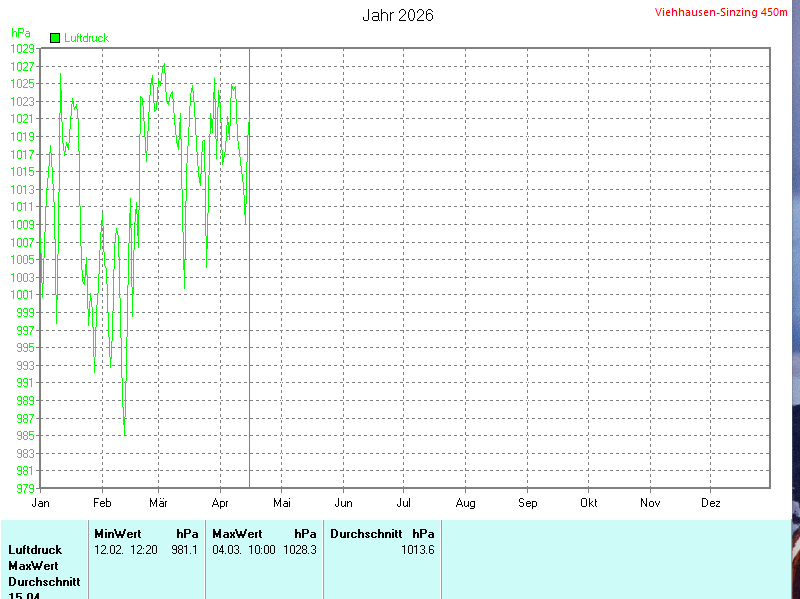Select the maximum value 1028.3 in the table

tap(300, 550)
